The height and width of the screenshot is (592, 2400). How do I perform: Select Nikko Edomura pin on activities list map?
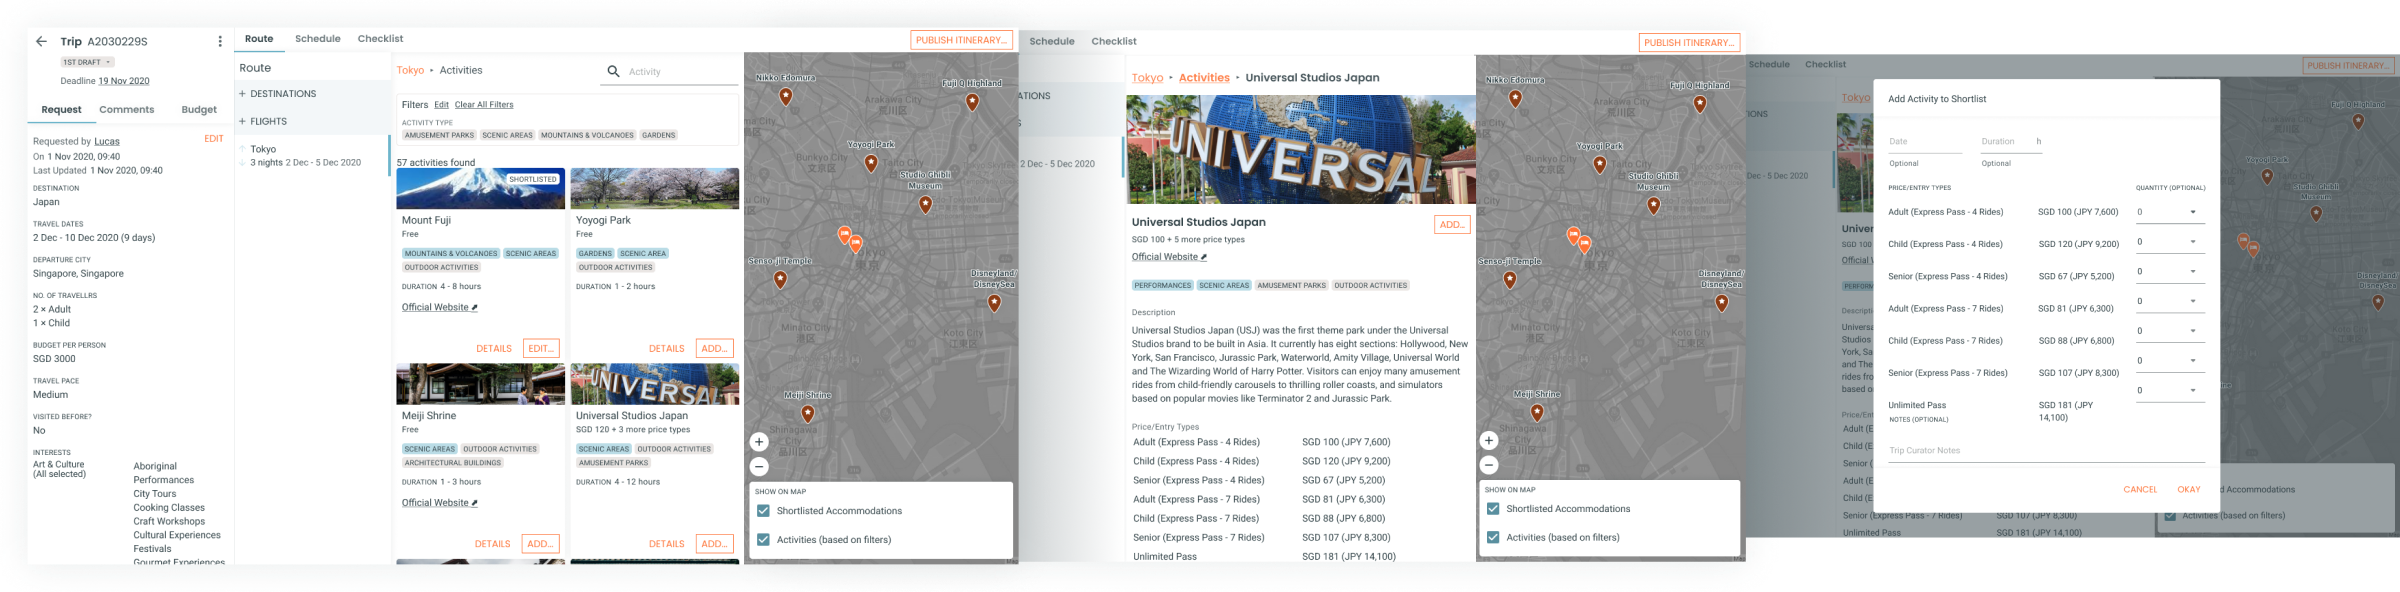click(x=786, y=97)
